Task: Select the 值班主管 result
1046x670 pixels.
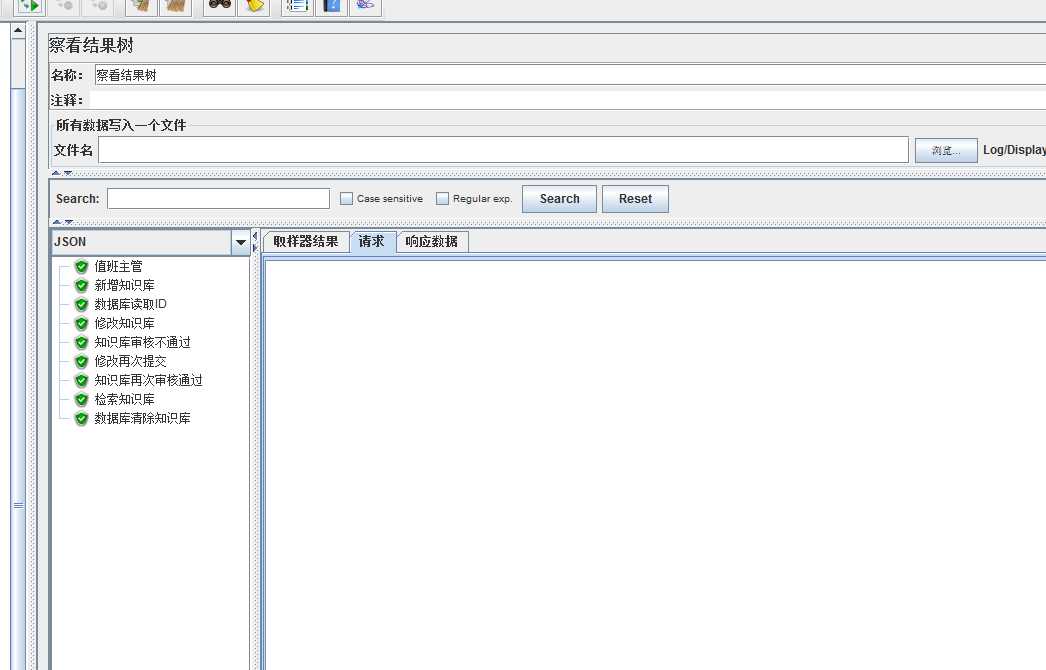Action: click(x=118, y=266)
